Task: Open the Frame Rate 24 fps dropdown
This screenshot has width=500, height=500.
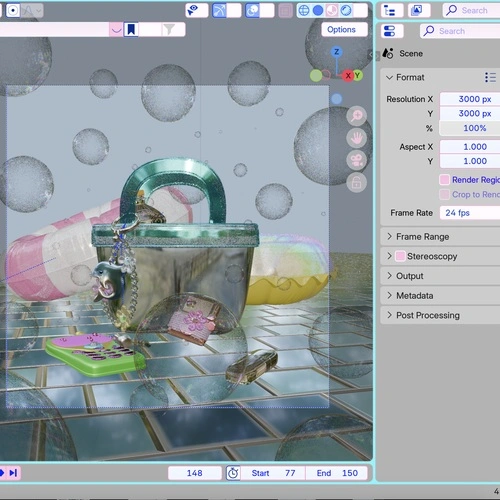Action: pyautogui.click(x=470, y=213)
